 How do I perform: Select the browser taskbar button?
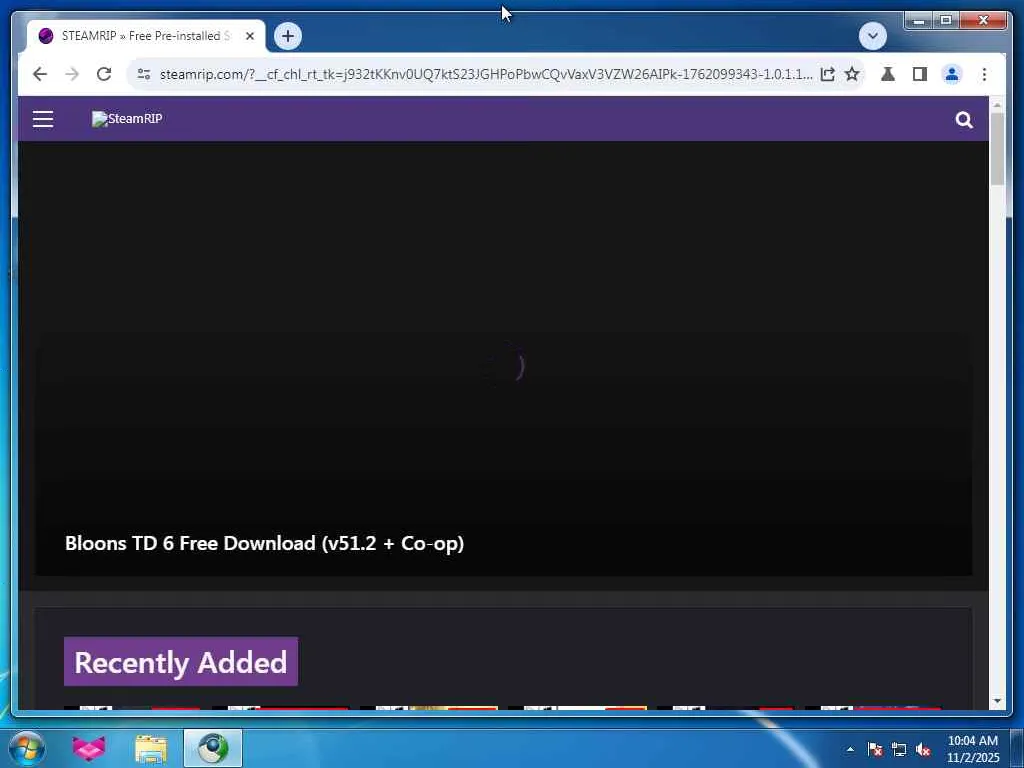(213, 748)
